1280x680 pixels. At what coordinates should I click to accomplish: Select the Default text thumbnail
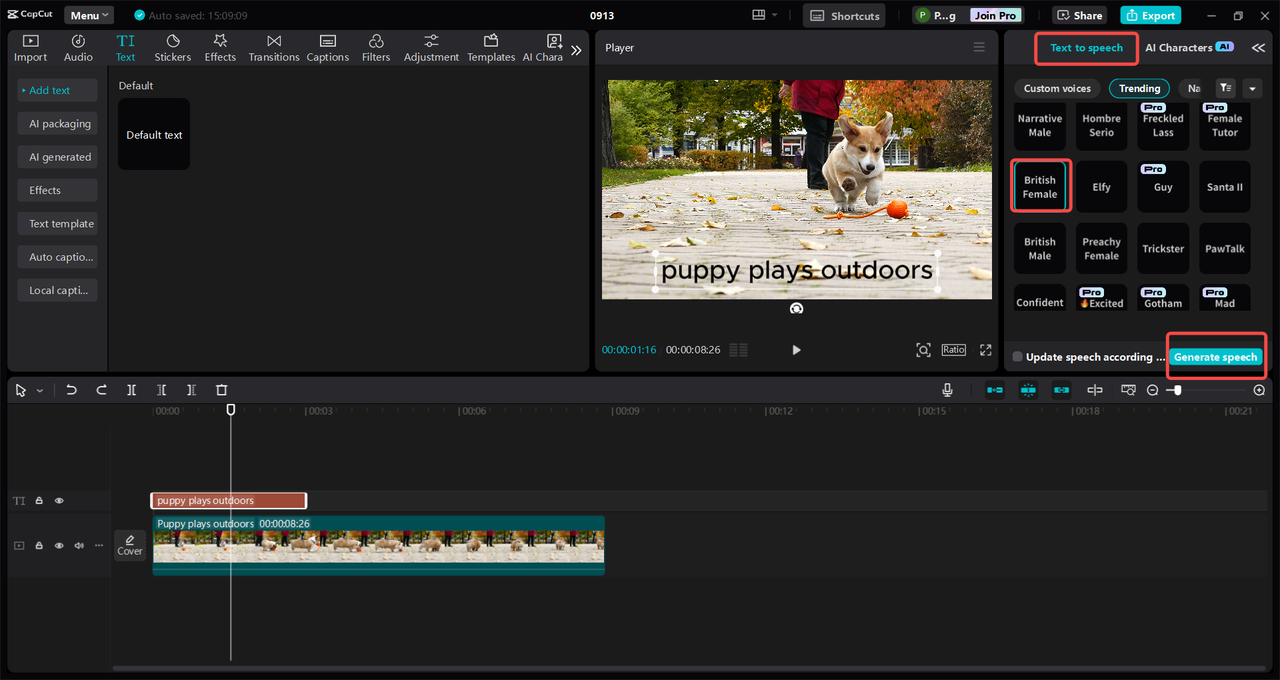pos(154,134)
